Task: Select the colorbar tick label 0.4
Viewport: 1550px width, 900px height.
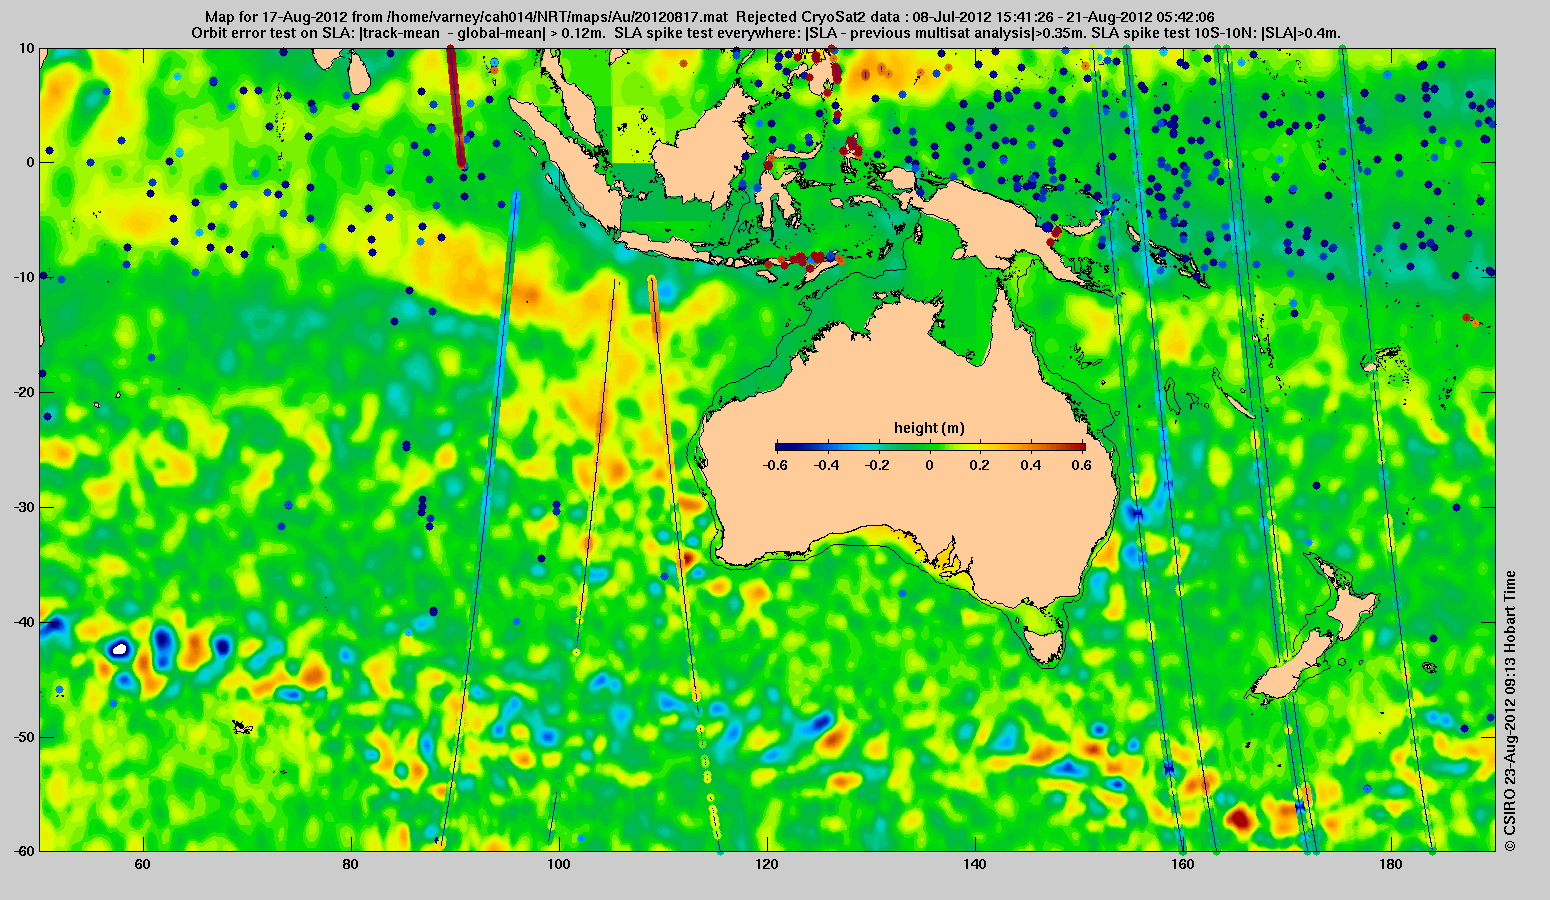Action: coord(1032,465)
